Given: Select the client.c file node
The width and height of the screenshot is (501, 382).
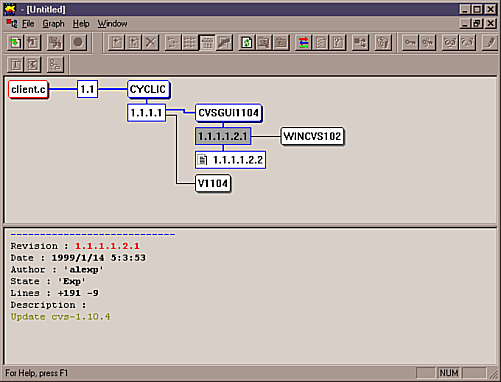Looking at the screenshot, I should click(x=28, y=89).
